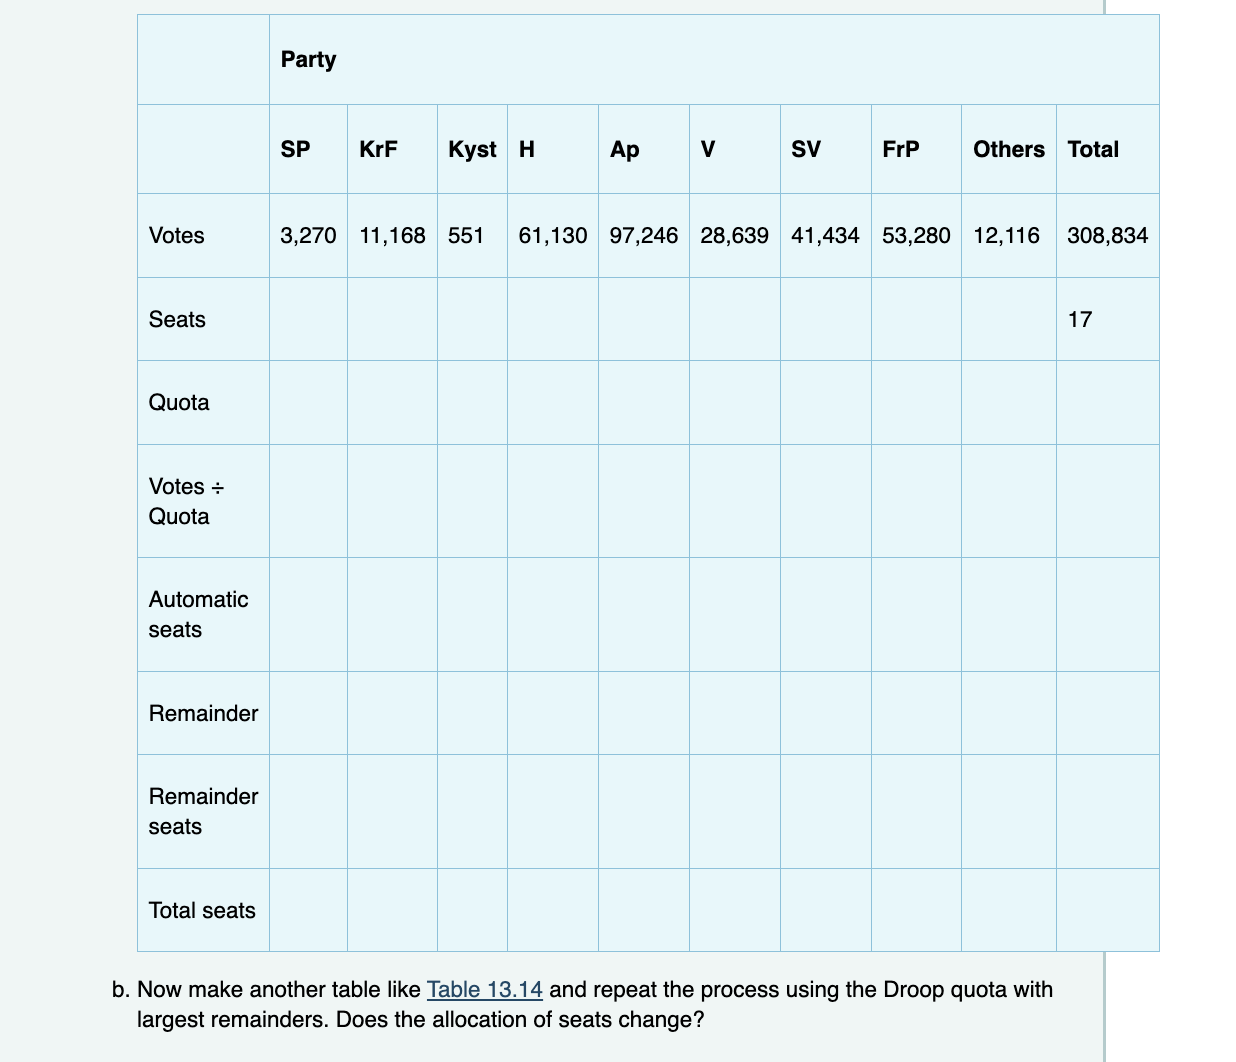The image size is (1236, 1062).
Task: Select the SP column header
Action: tap(294, 148)
